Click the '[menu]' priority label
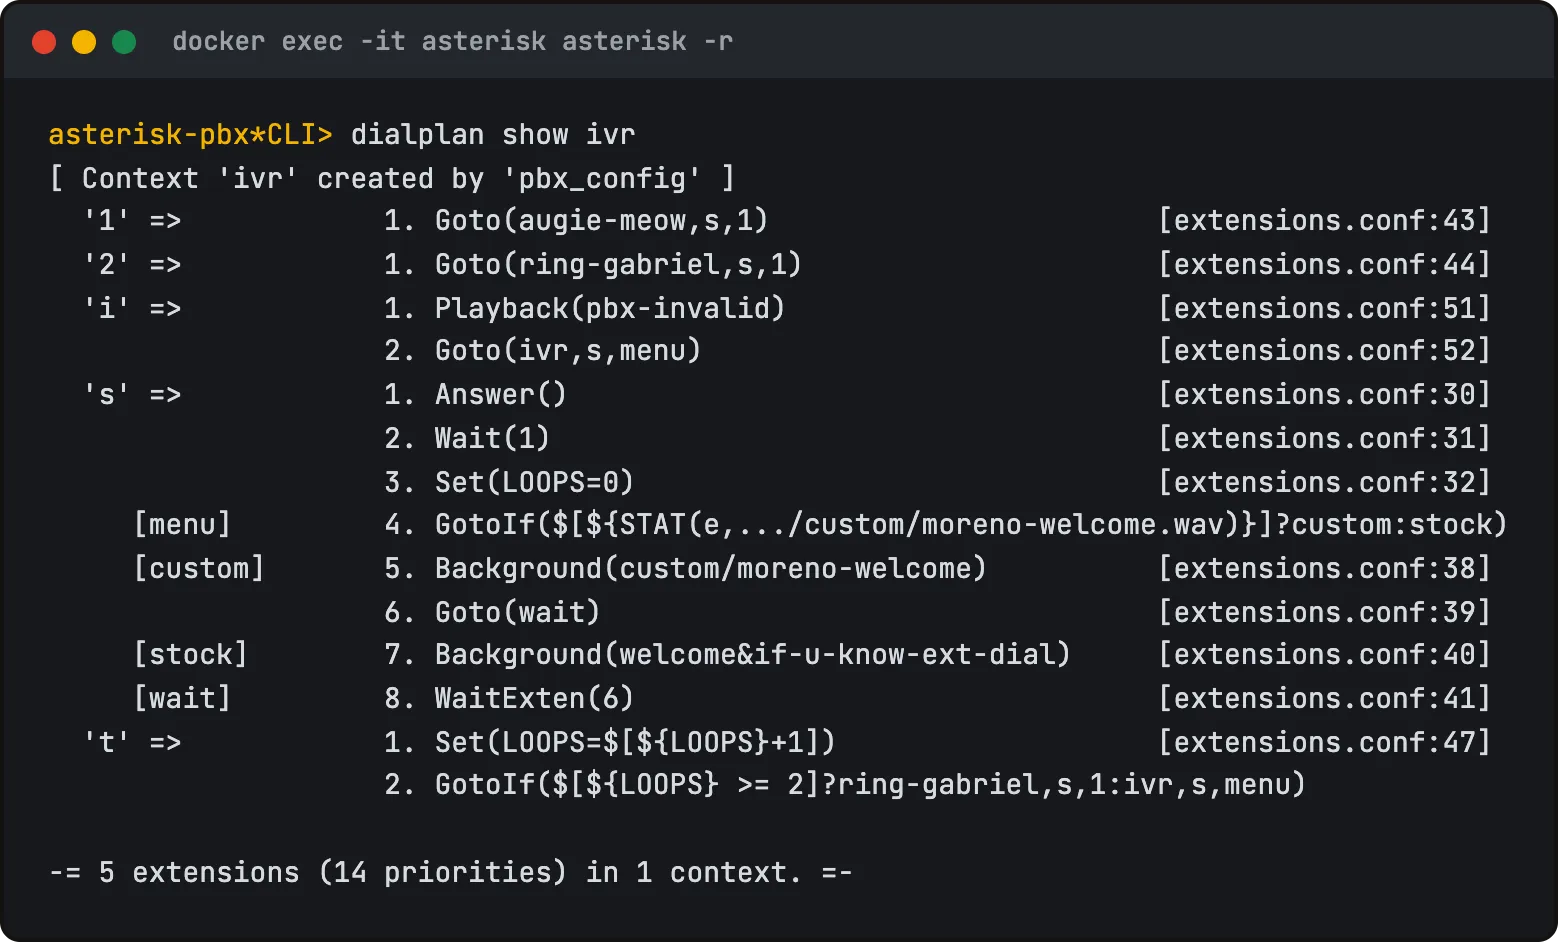The height and width of the screenshot is (942, 1558). point(182,525)
